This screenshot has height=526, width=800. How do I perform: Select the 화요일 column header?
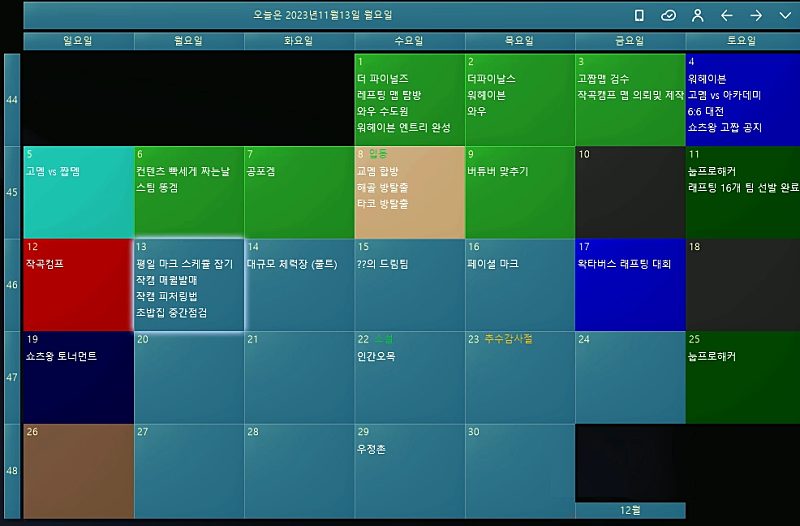click(299, 41)
